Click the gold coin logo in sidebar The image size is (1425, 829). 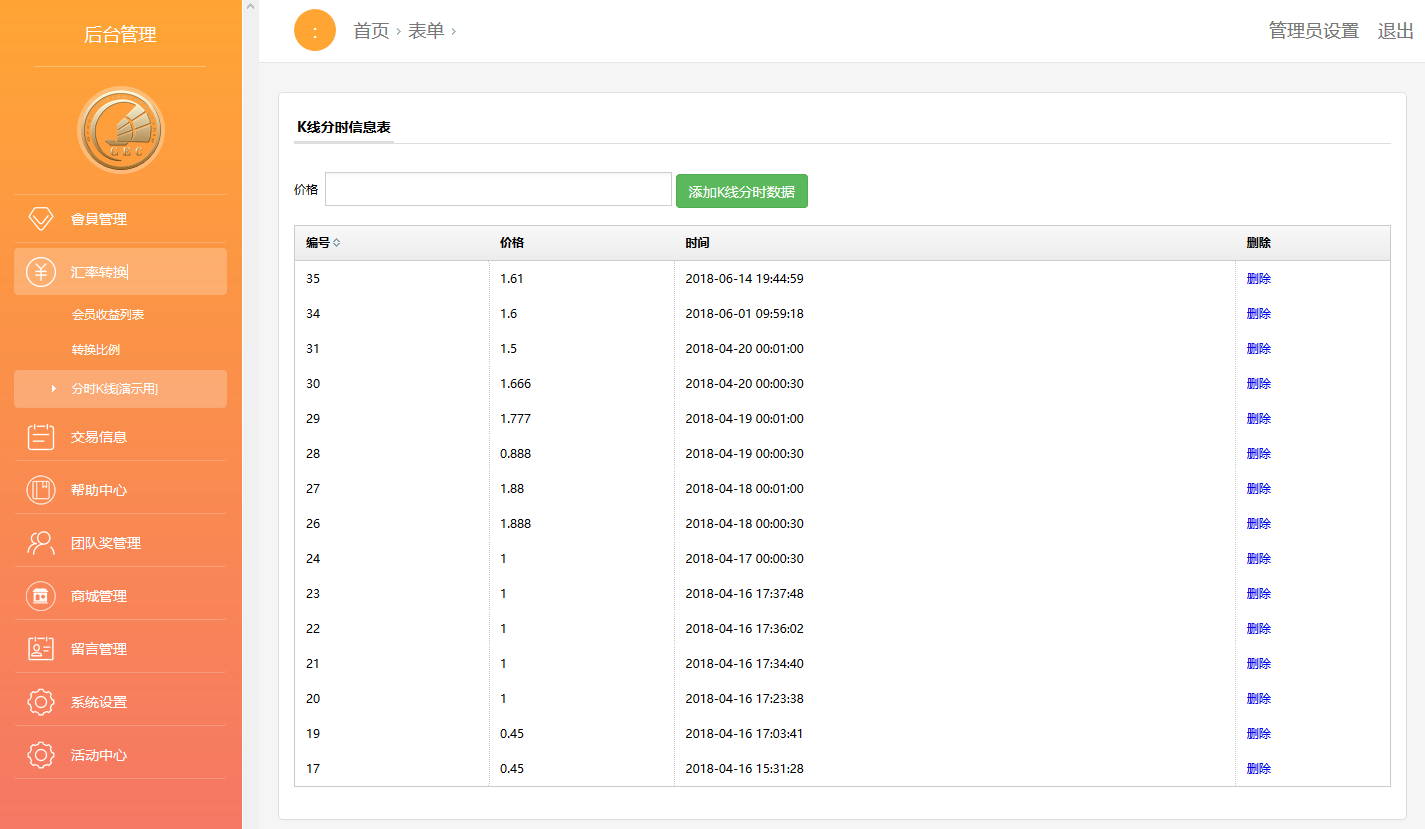tap(120, 130)
